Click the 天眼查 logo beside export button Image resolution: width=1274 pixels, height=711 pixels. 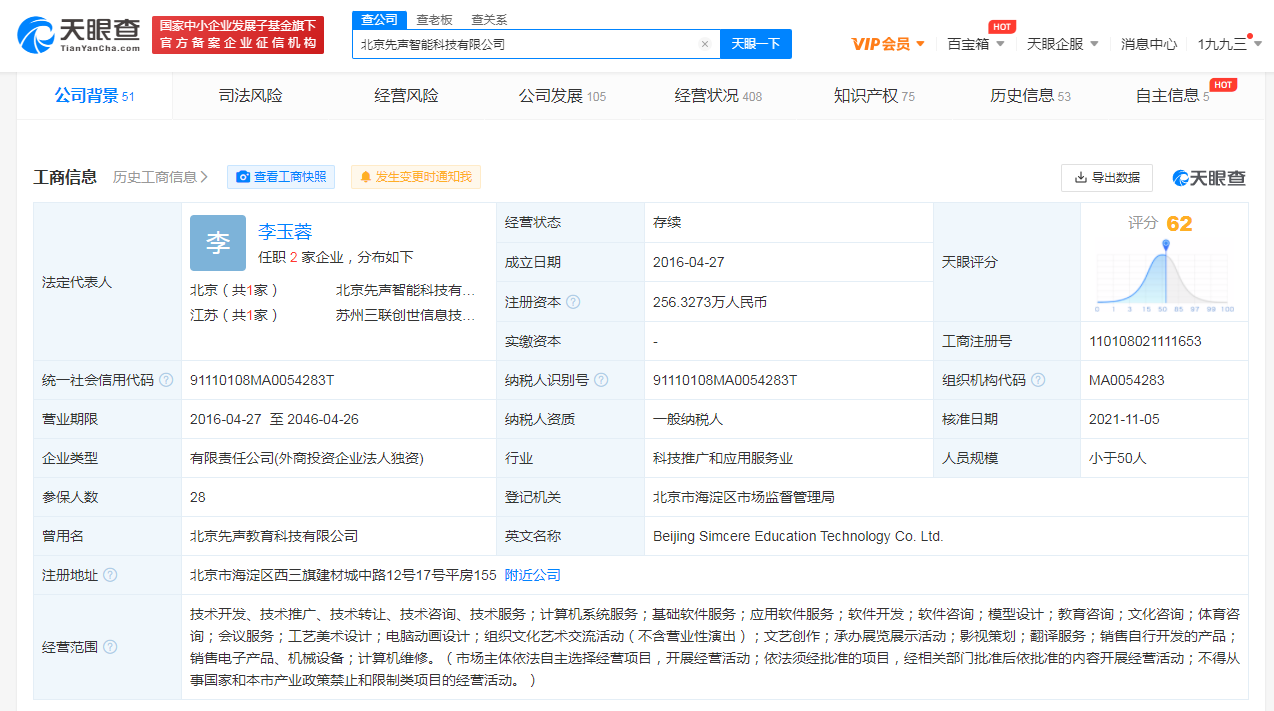(1209, 178)
